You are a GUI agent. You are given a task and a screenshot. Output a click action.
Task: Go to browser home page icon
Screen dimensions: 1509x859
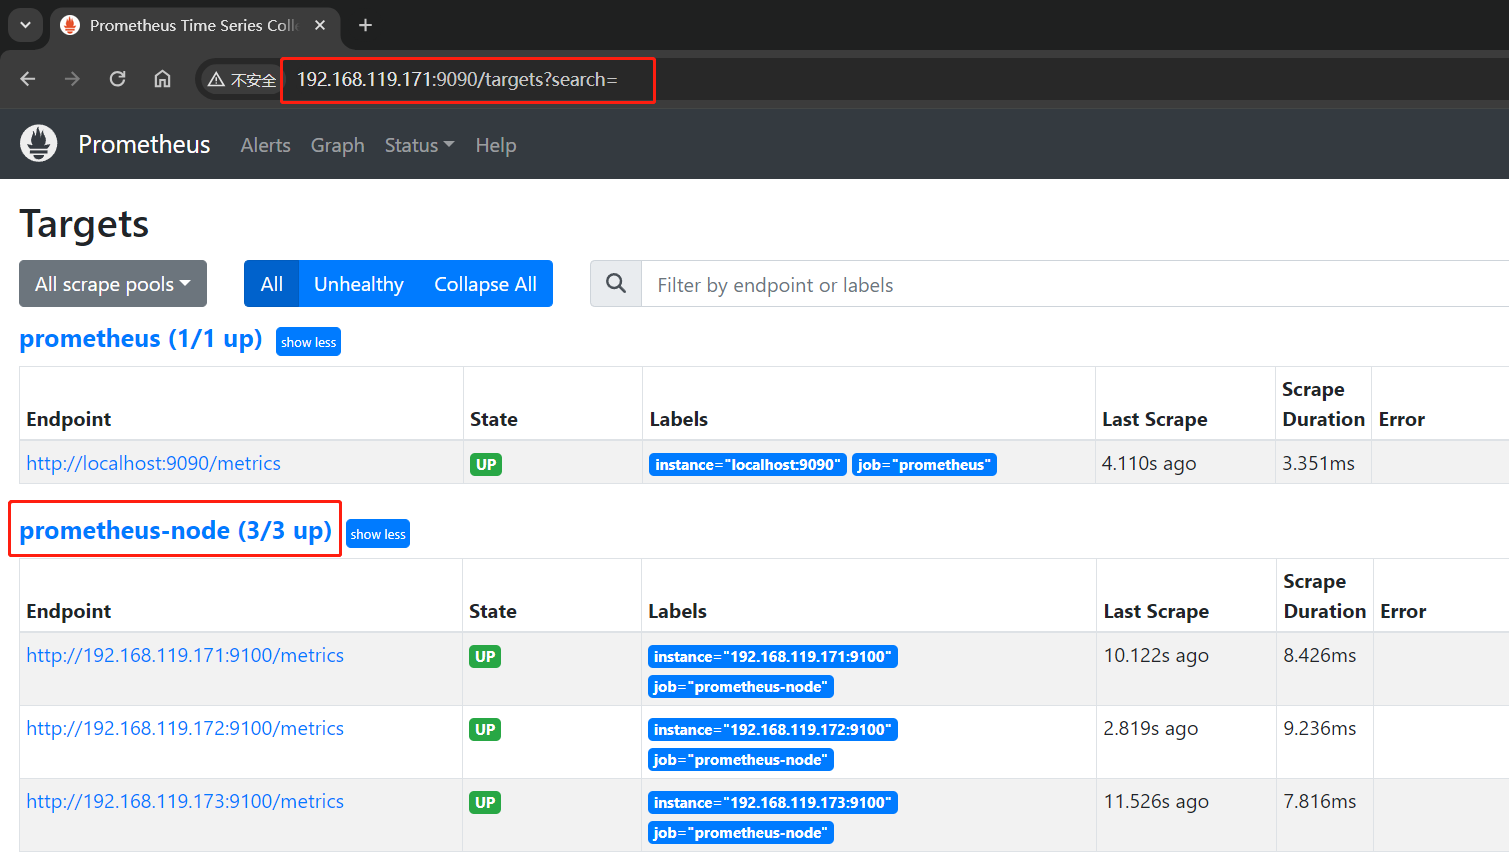[162, 79]
